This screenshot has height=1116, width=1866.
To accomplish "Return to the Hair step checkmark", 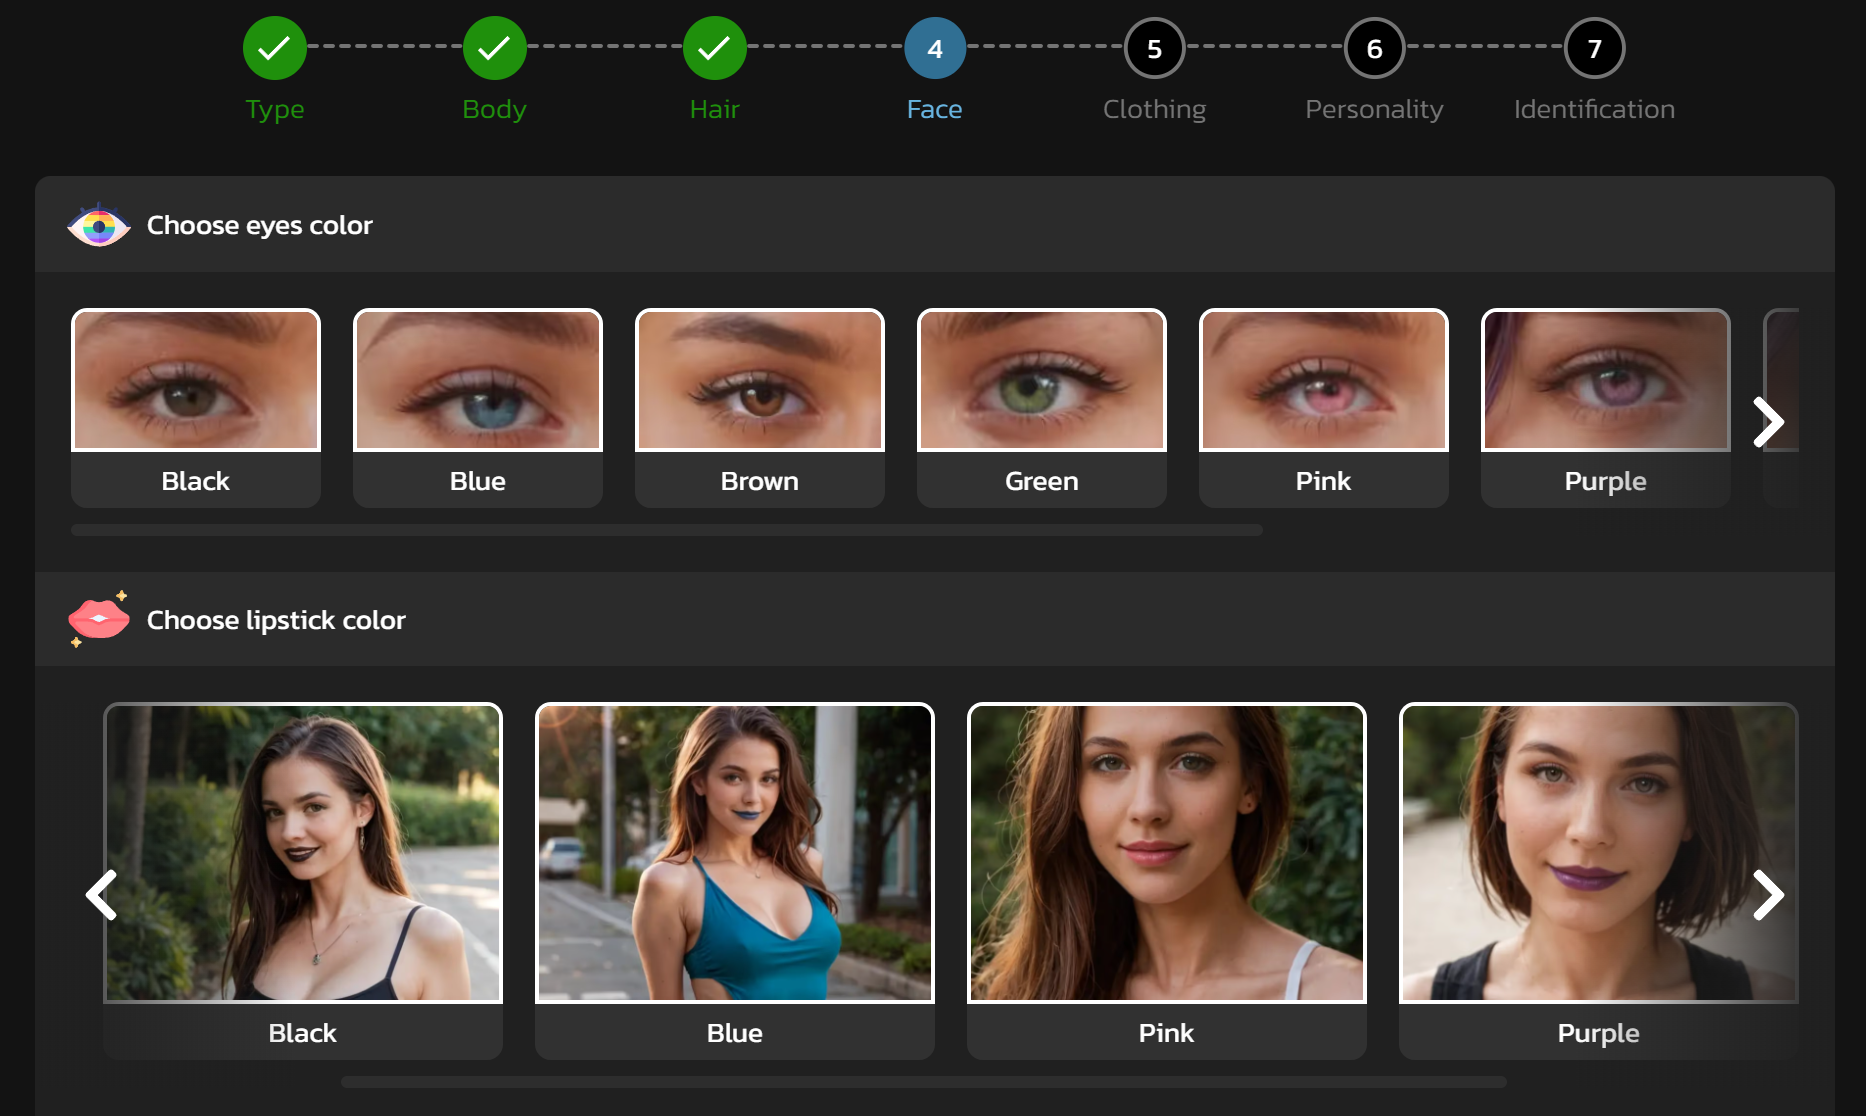I will pyautogui.click(x=714, y=48).
